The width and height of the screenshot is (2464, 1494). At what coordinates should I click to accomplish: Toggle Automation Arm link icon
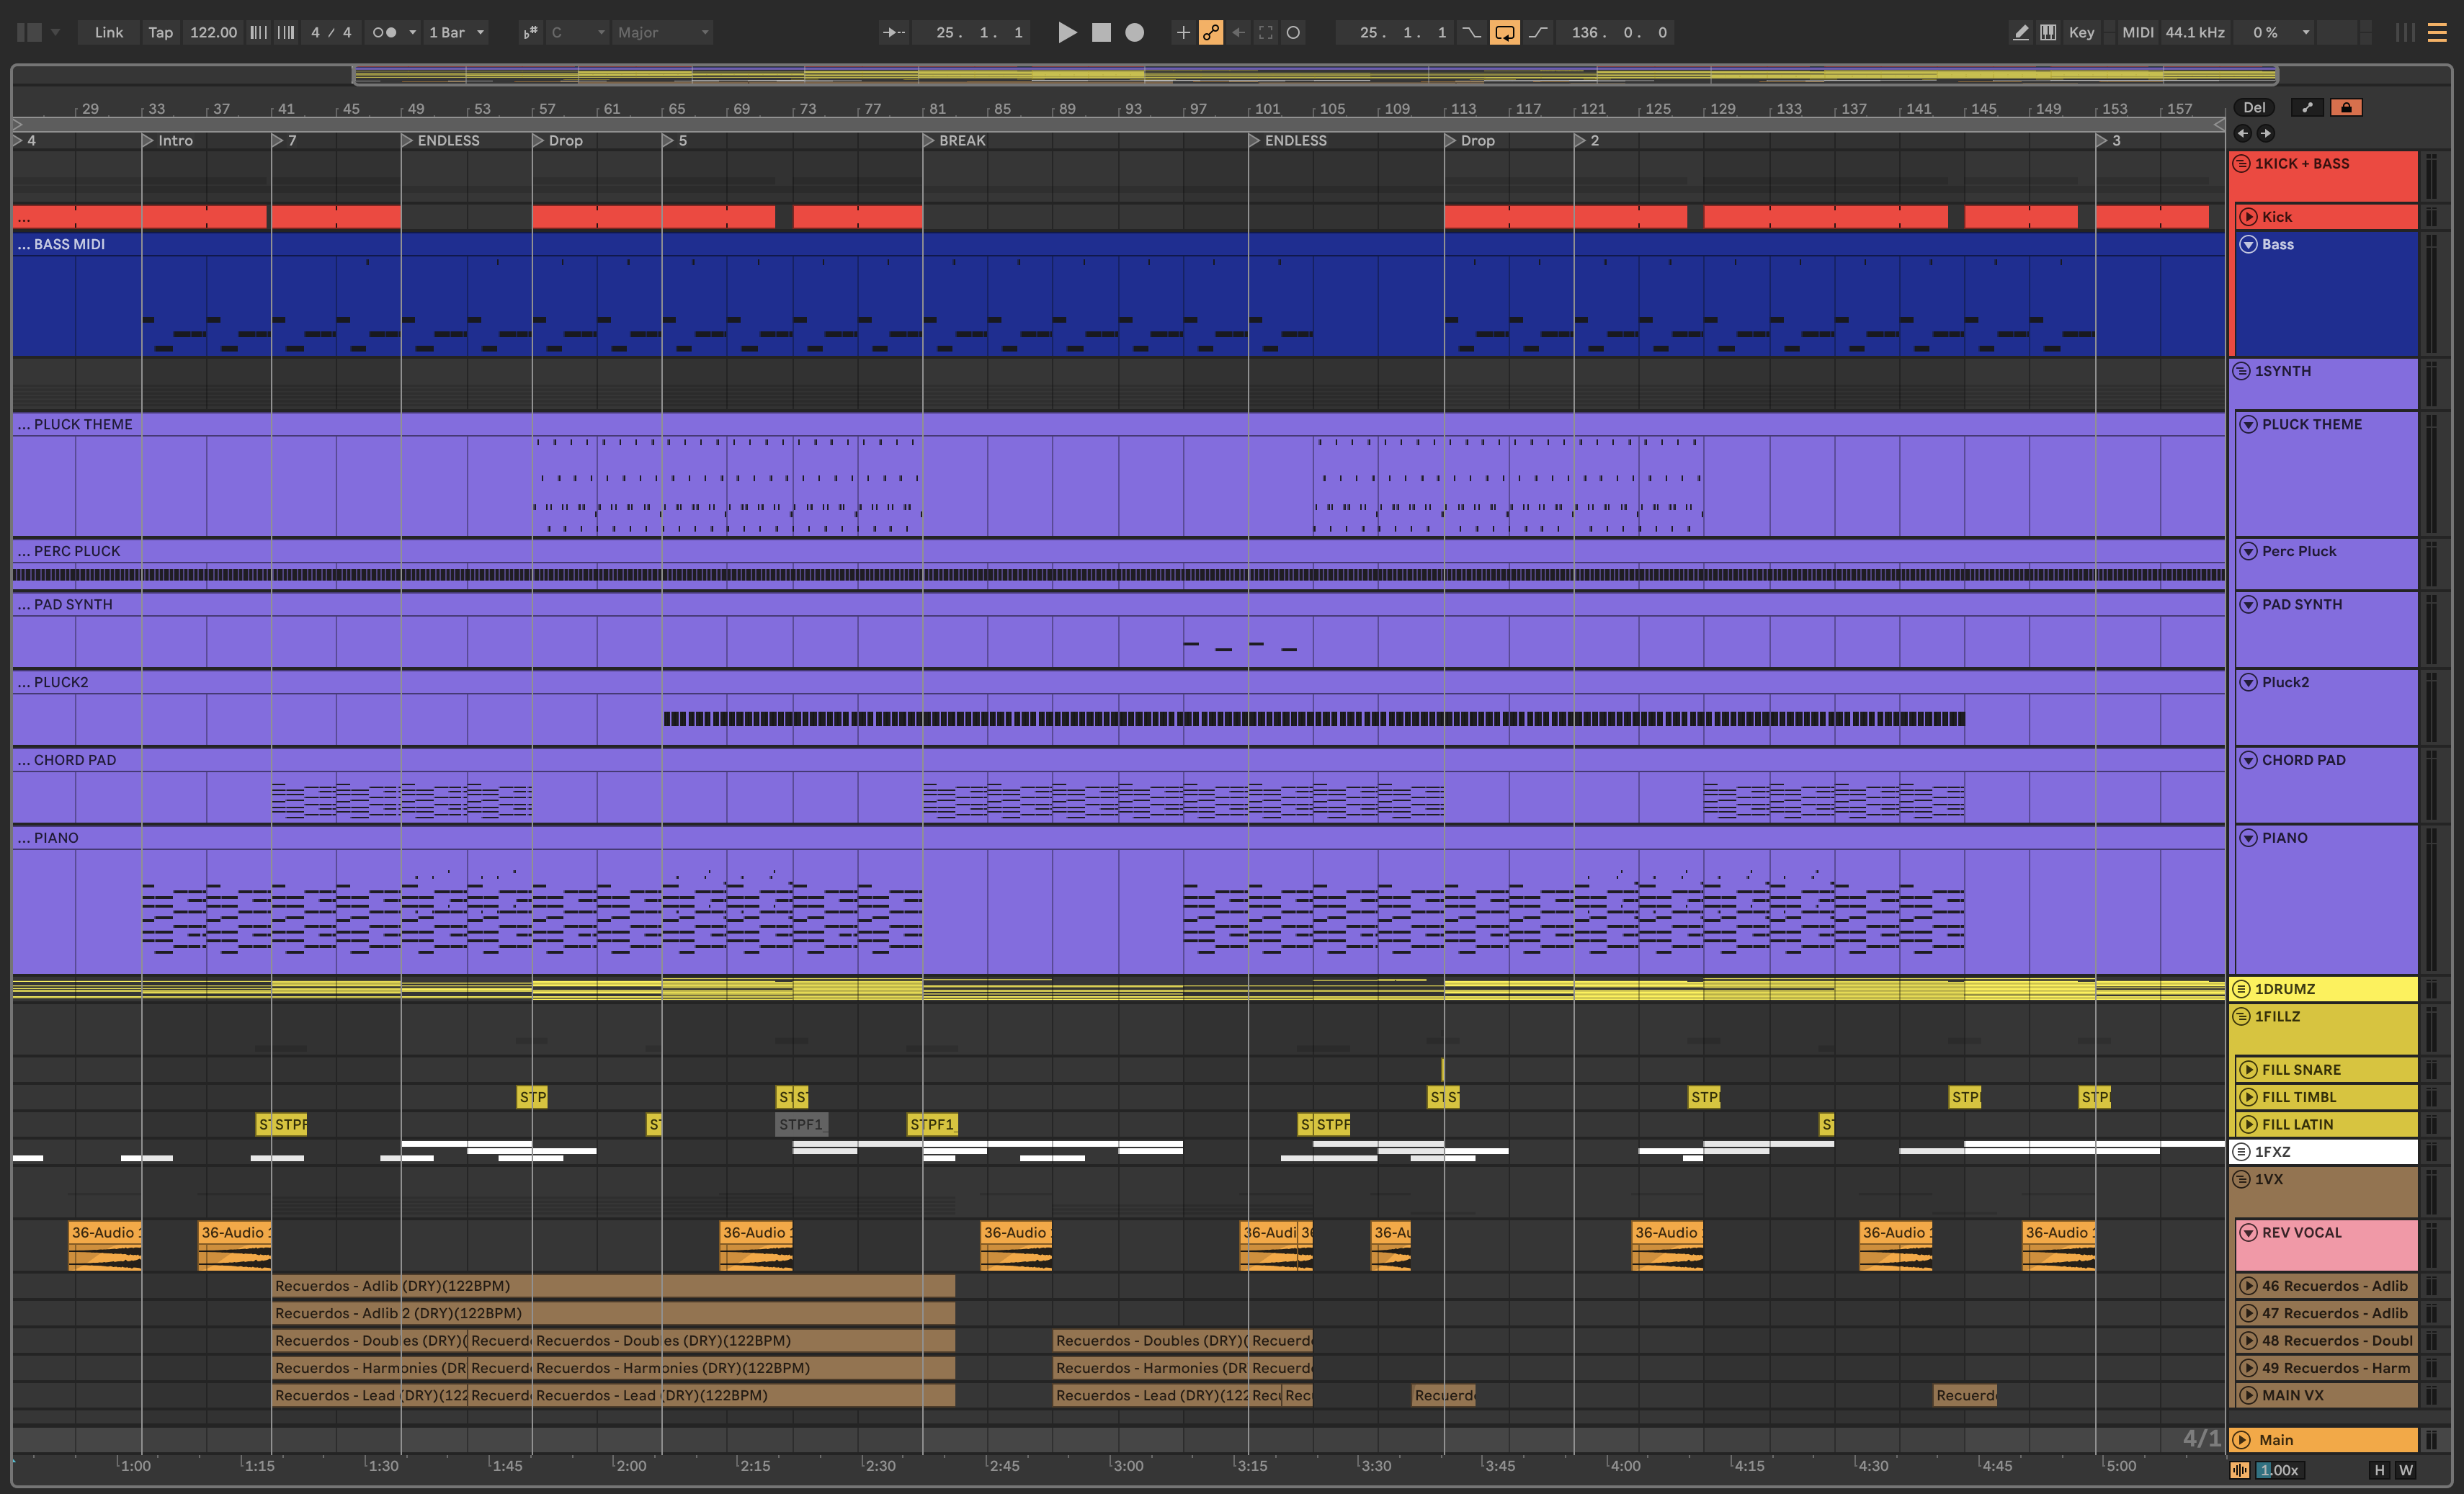(1211, 32)
